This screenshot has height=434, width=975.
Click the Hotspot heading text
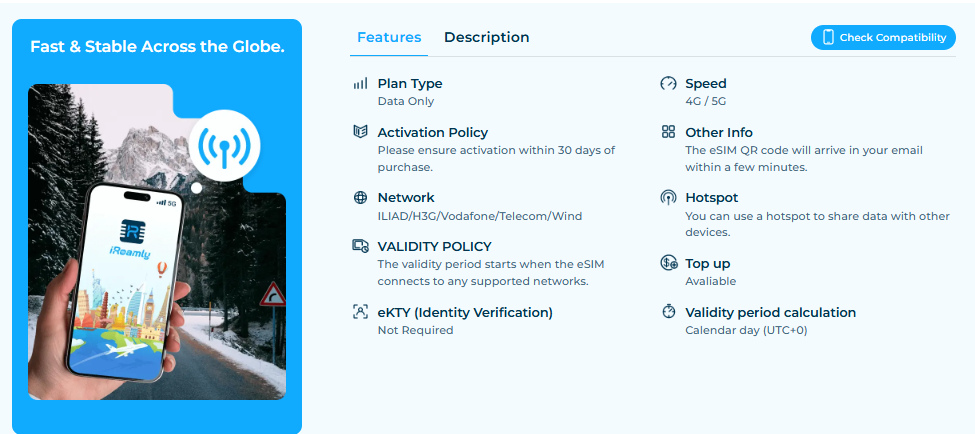coord(711,198)
